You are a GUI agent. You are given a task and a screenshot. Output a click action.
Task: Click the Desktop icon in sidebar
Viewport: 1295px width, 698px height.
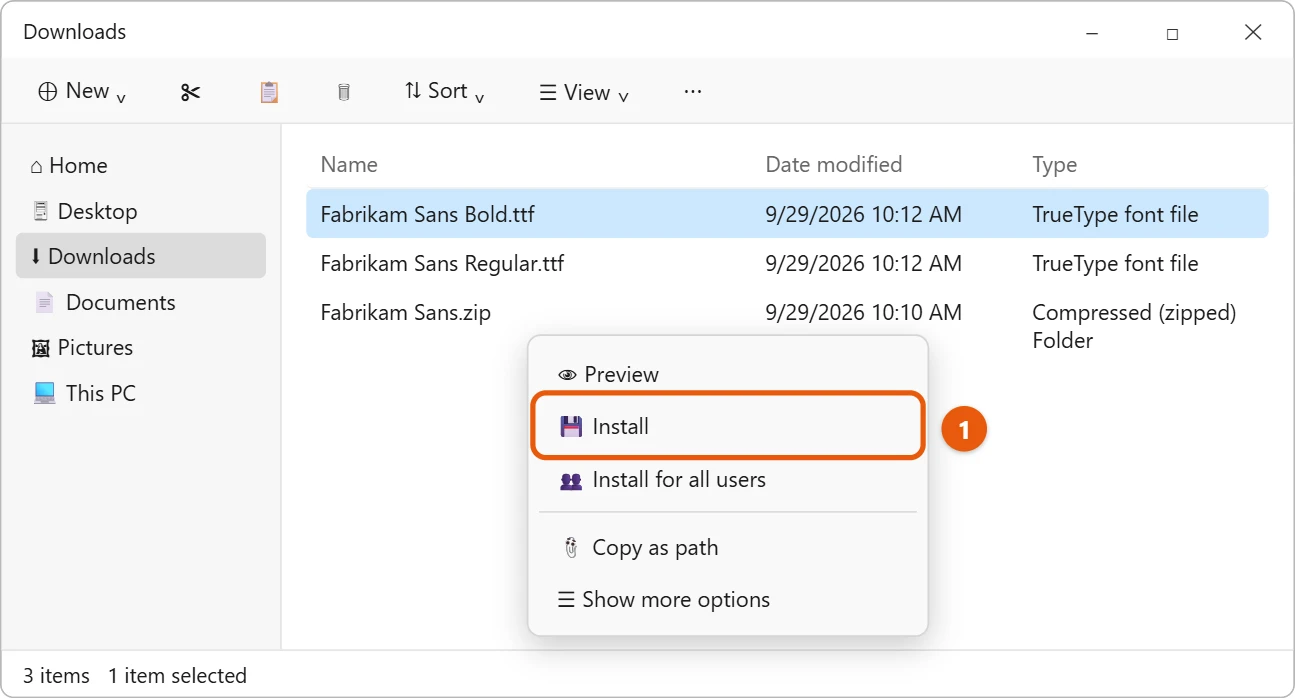[x=41, y=211]
